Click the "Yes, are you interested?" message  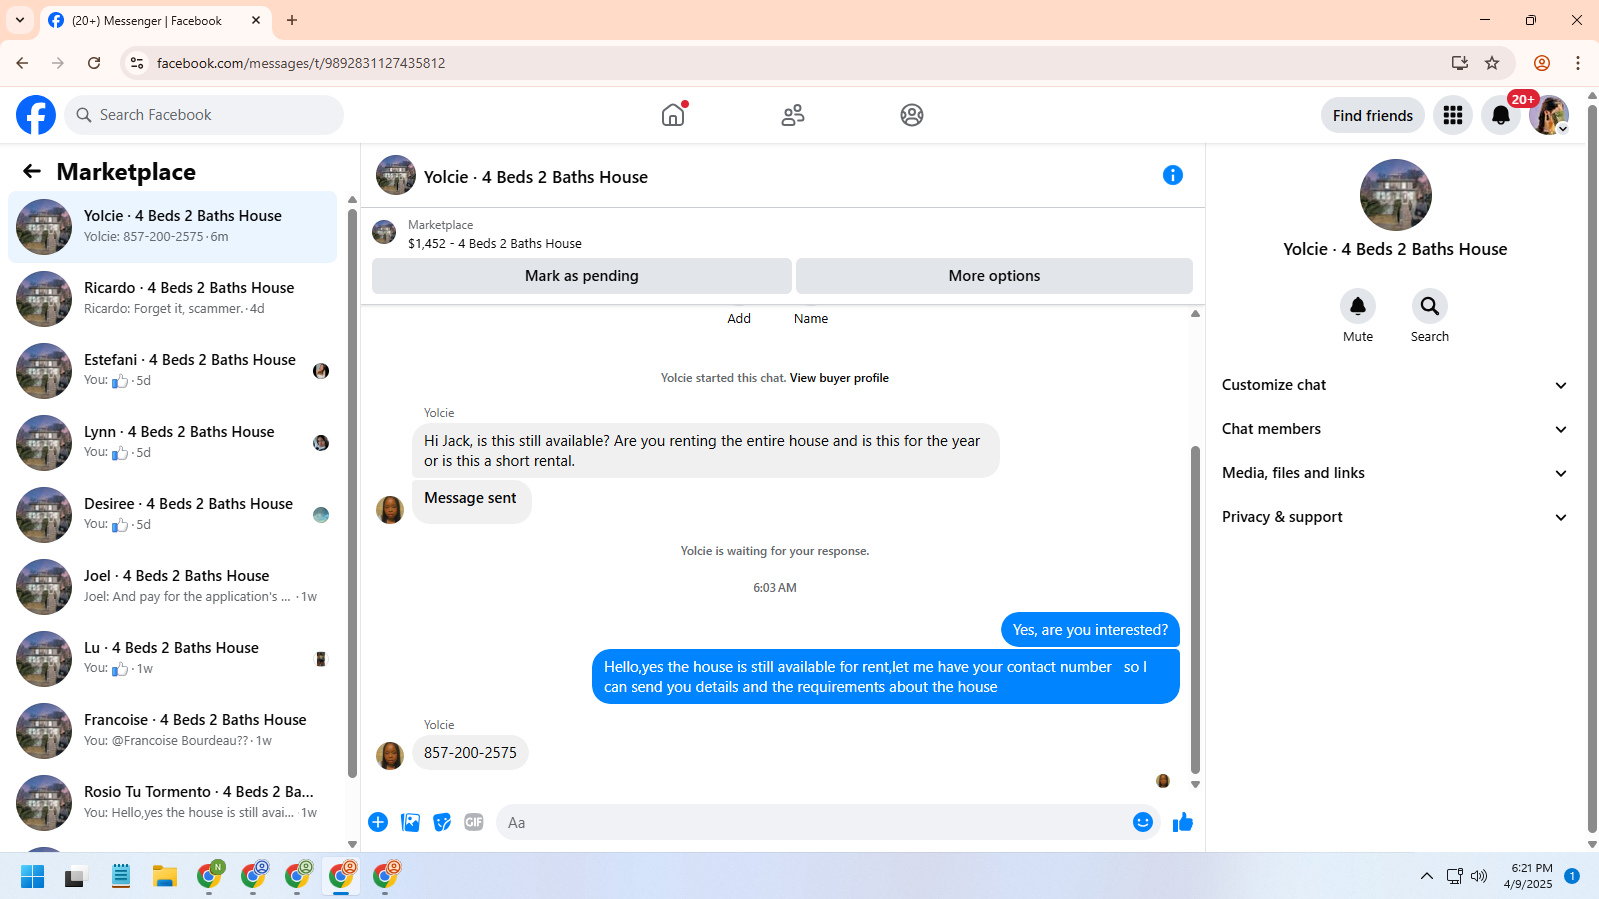[x=1090, y=630]
